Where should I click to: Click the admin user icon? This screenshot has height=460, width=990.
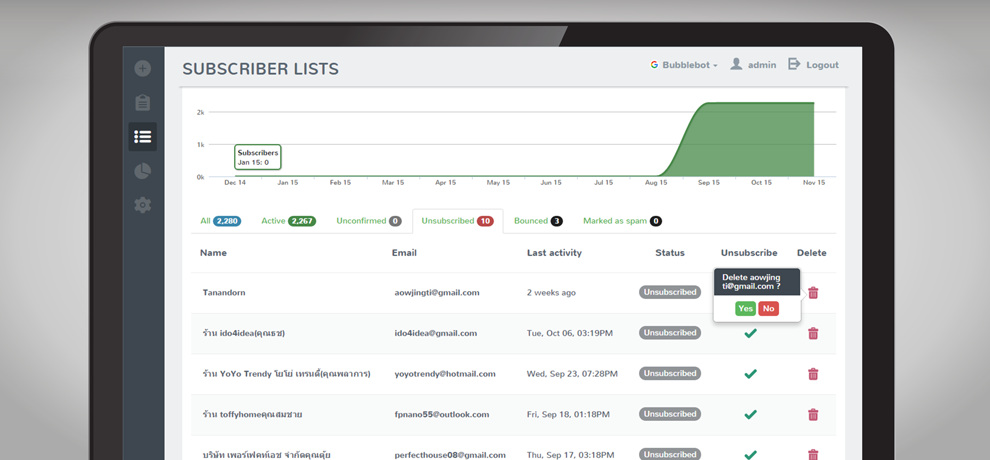click(x=736, y=64)
